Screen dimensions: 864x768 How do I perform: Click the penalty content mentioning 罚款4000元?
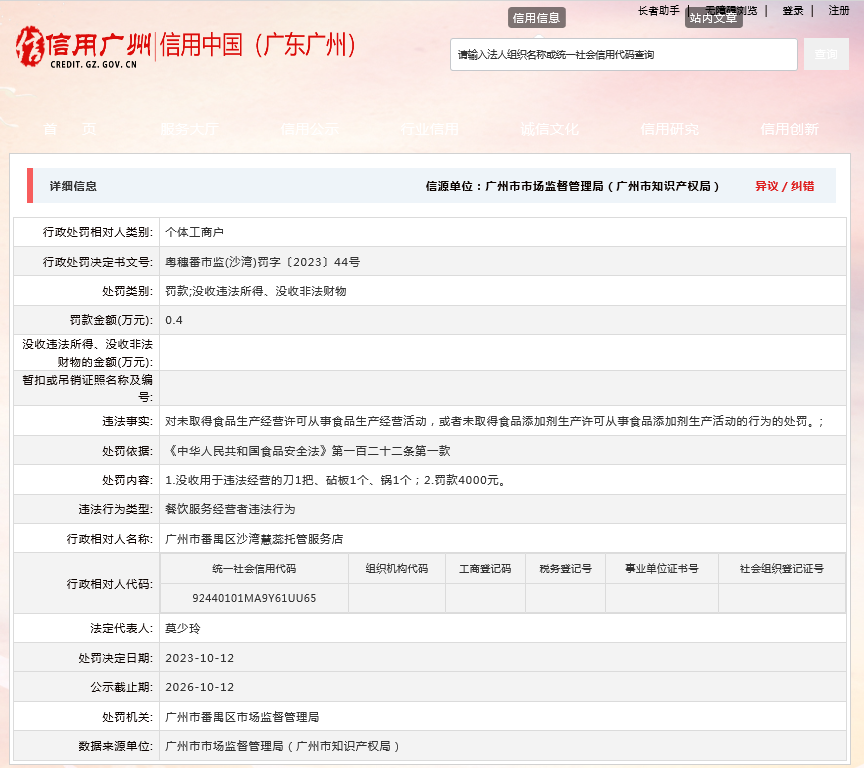tap(336, 480)
